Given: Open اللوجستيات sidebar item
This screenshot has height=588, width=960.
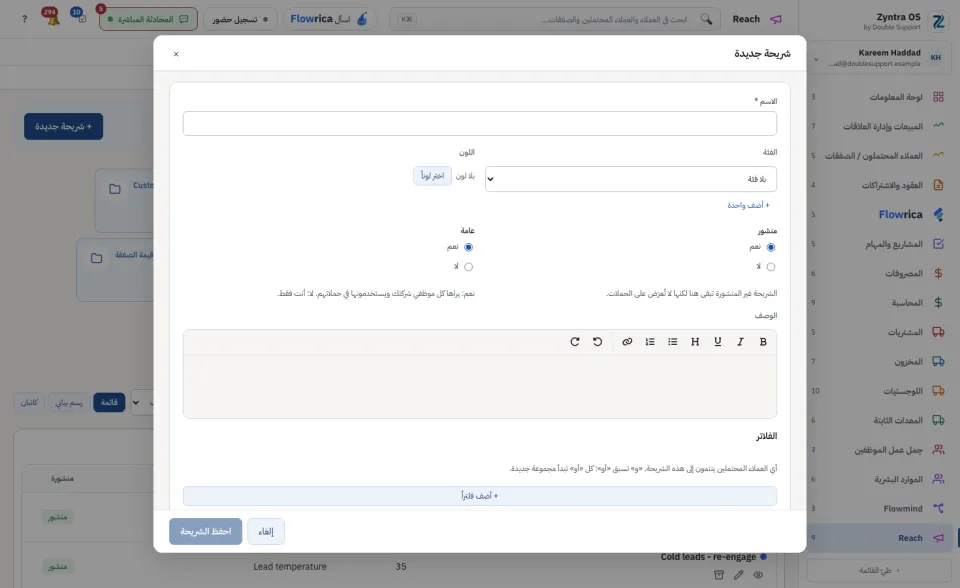Looking at the screenshot, I should pos(879,391).
